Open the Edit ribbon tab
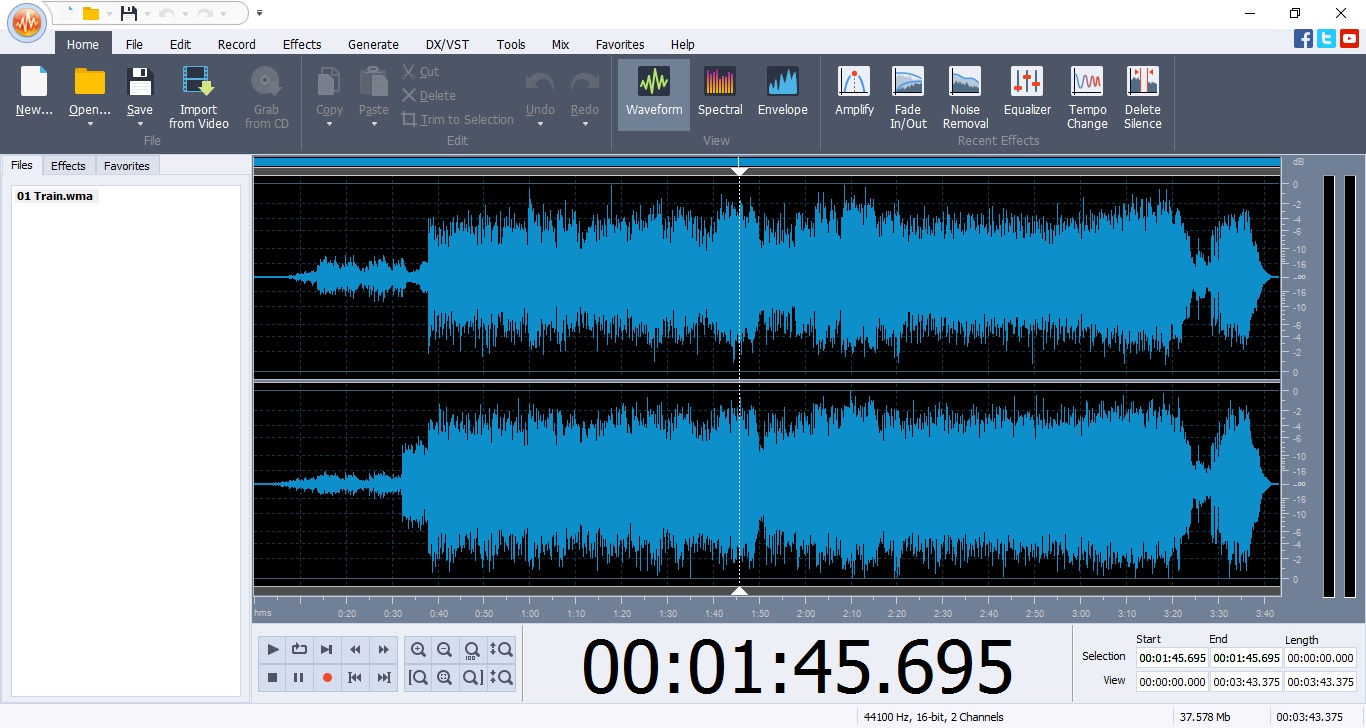 click(x=180, y=44)
